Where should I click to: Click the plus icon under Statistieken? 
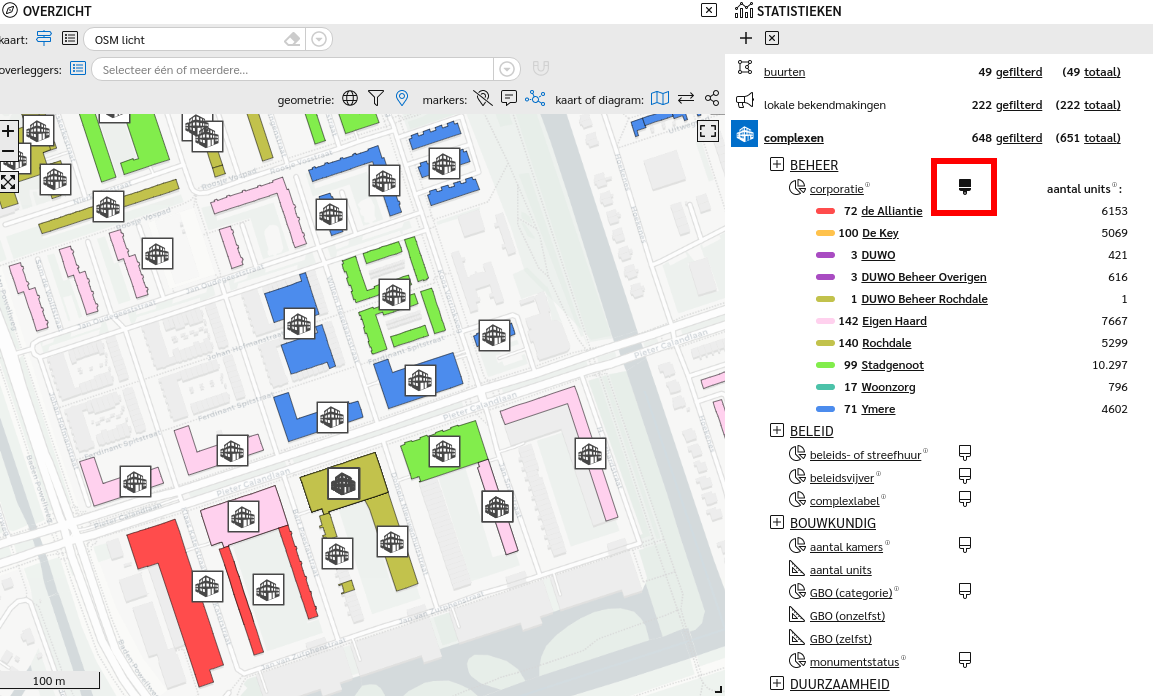pyautogui.click(x=746, y=38)
